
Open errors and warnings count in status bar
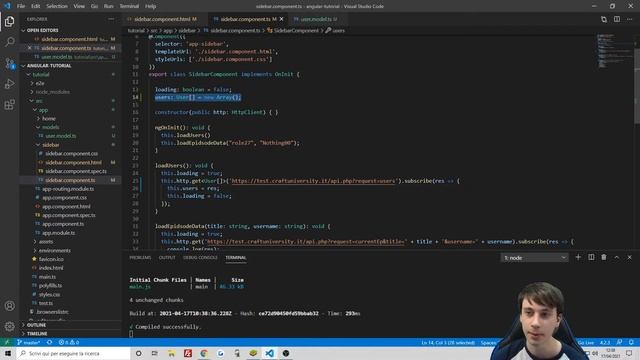click(69, 342)
